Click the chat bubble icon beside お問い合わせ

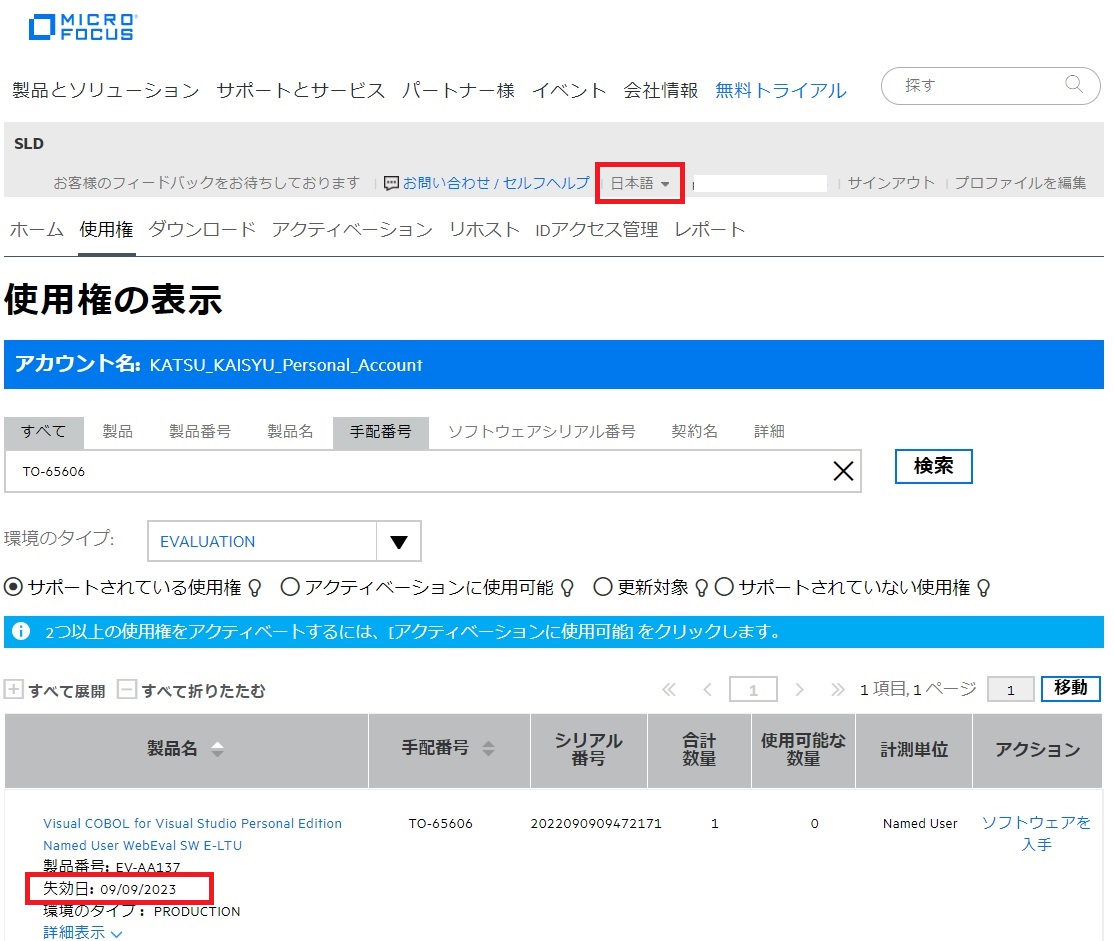click(x=391, y=183)
